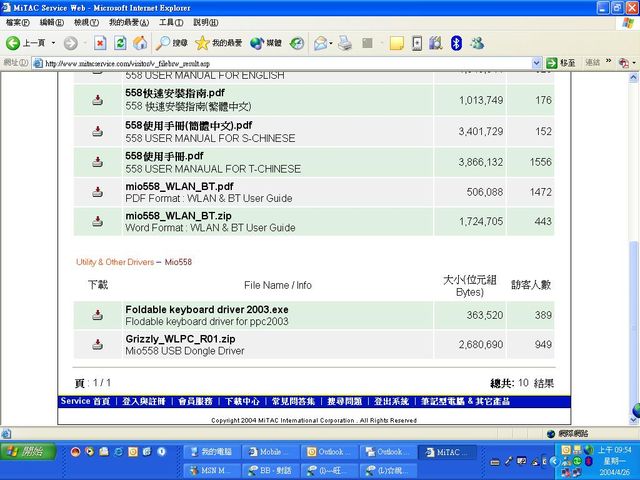Switch to BB - 對話 taskbar window
The width and height of the screenshot is (640, 480).
coord(270,470)
